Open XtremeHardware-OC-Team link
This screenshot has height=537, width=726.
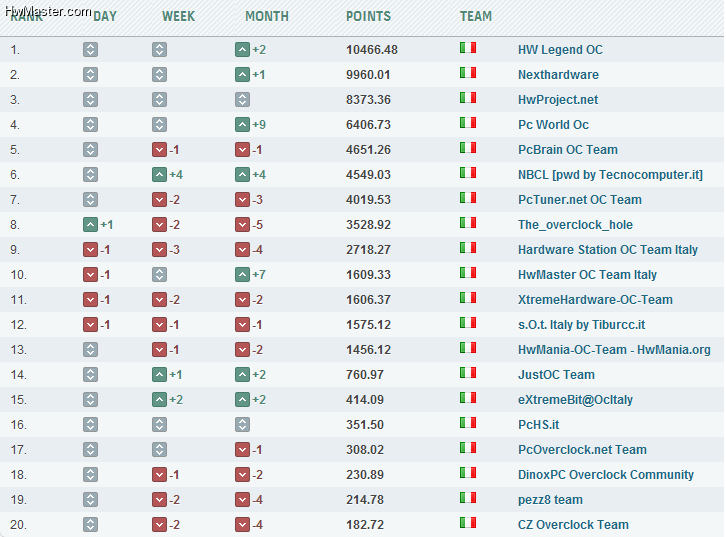pyautogui.click(x=595, y=300)
